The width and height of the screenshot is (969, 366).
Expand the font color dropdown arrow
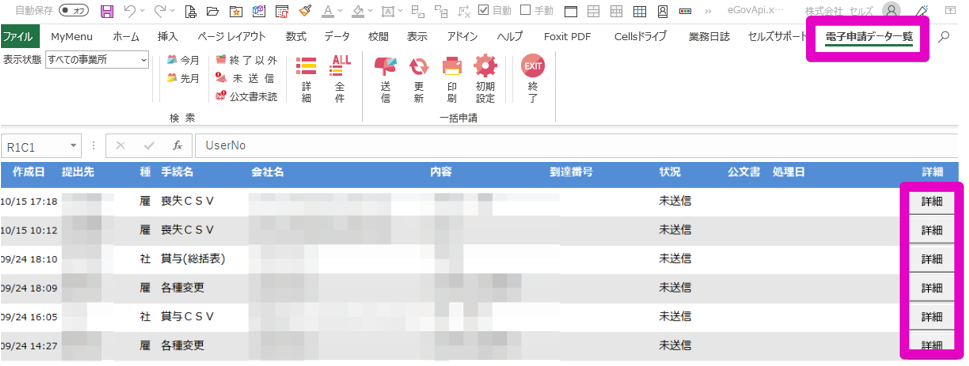pos(340,11)
